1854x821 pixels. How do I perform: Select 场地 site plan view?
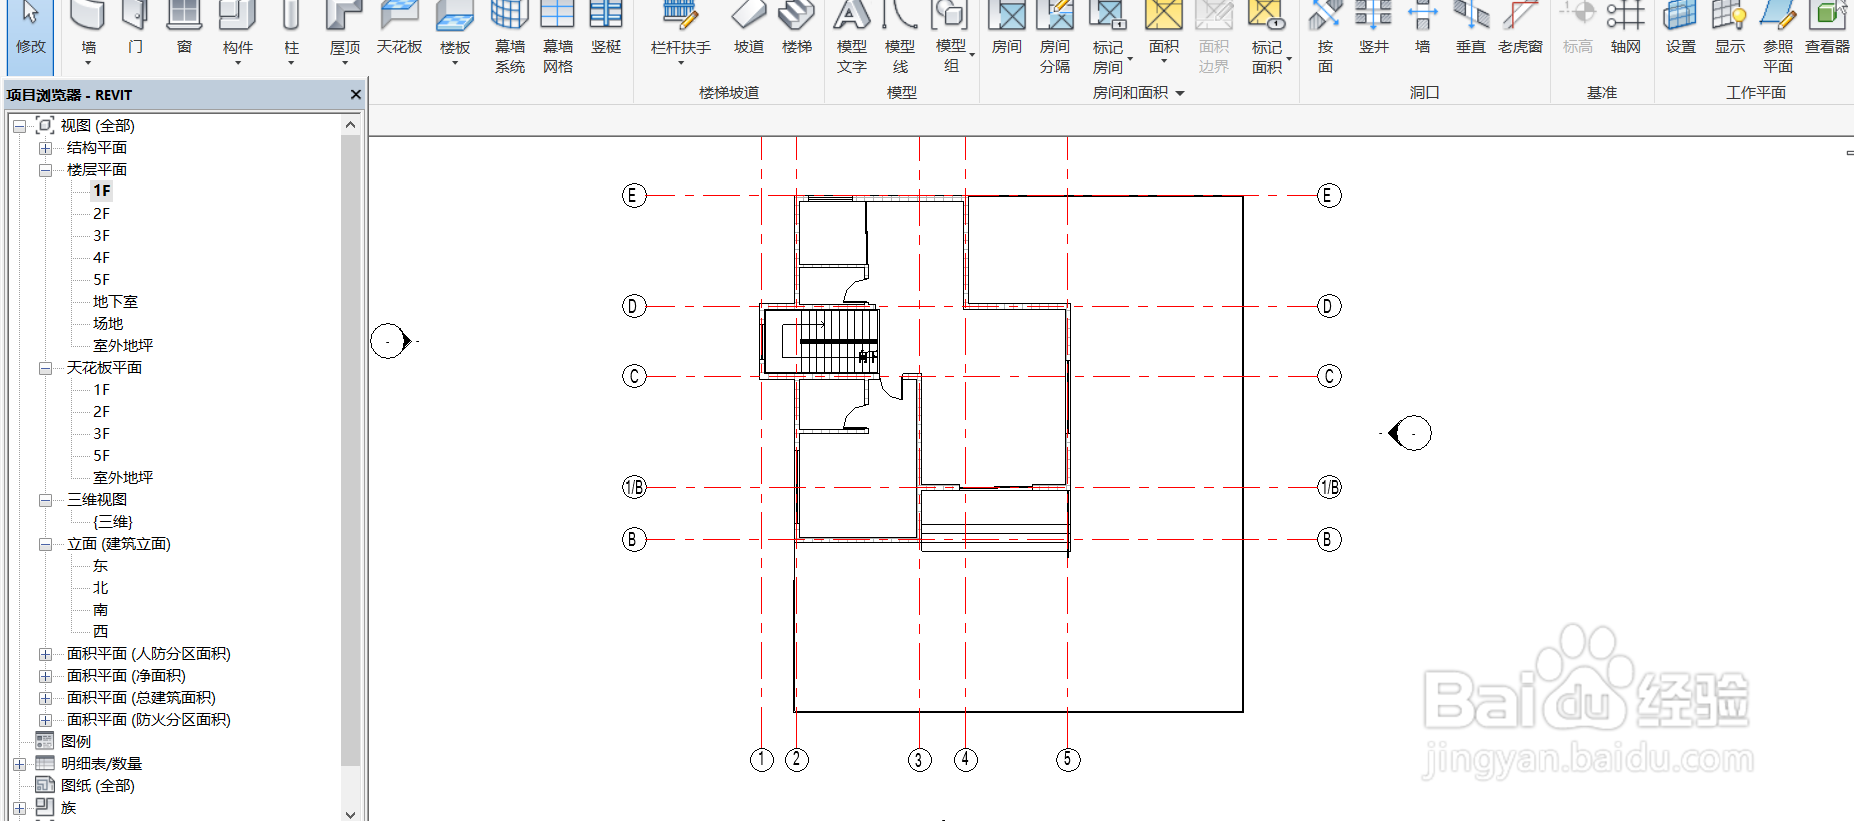[108, 324]
